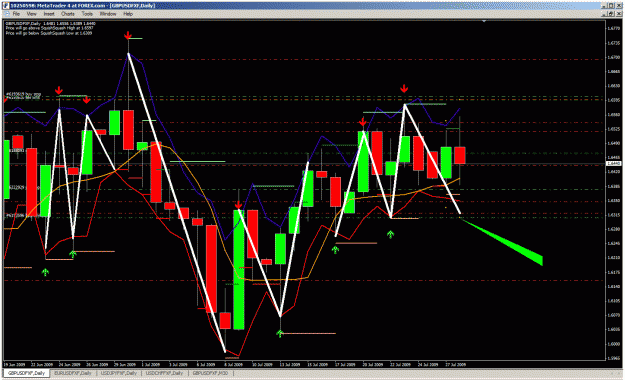This screenshot has width=625, height=380.
Task: Click the MetaTrader app icon in title bar
Action: 6,6
